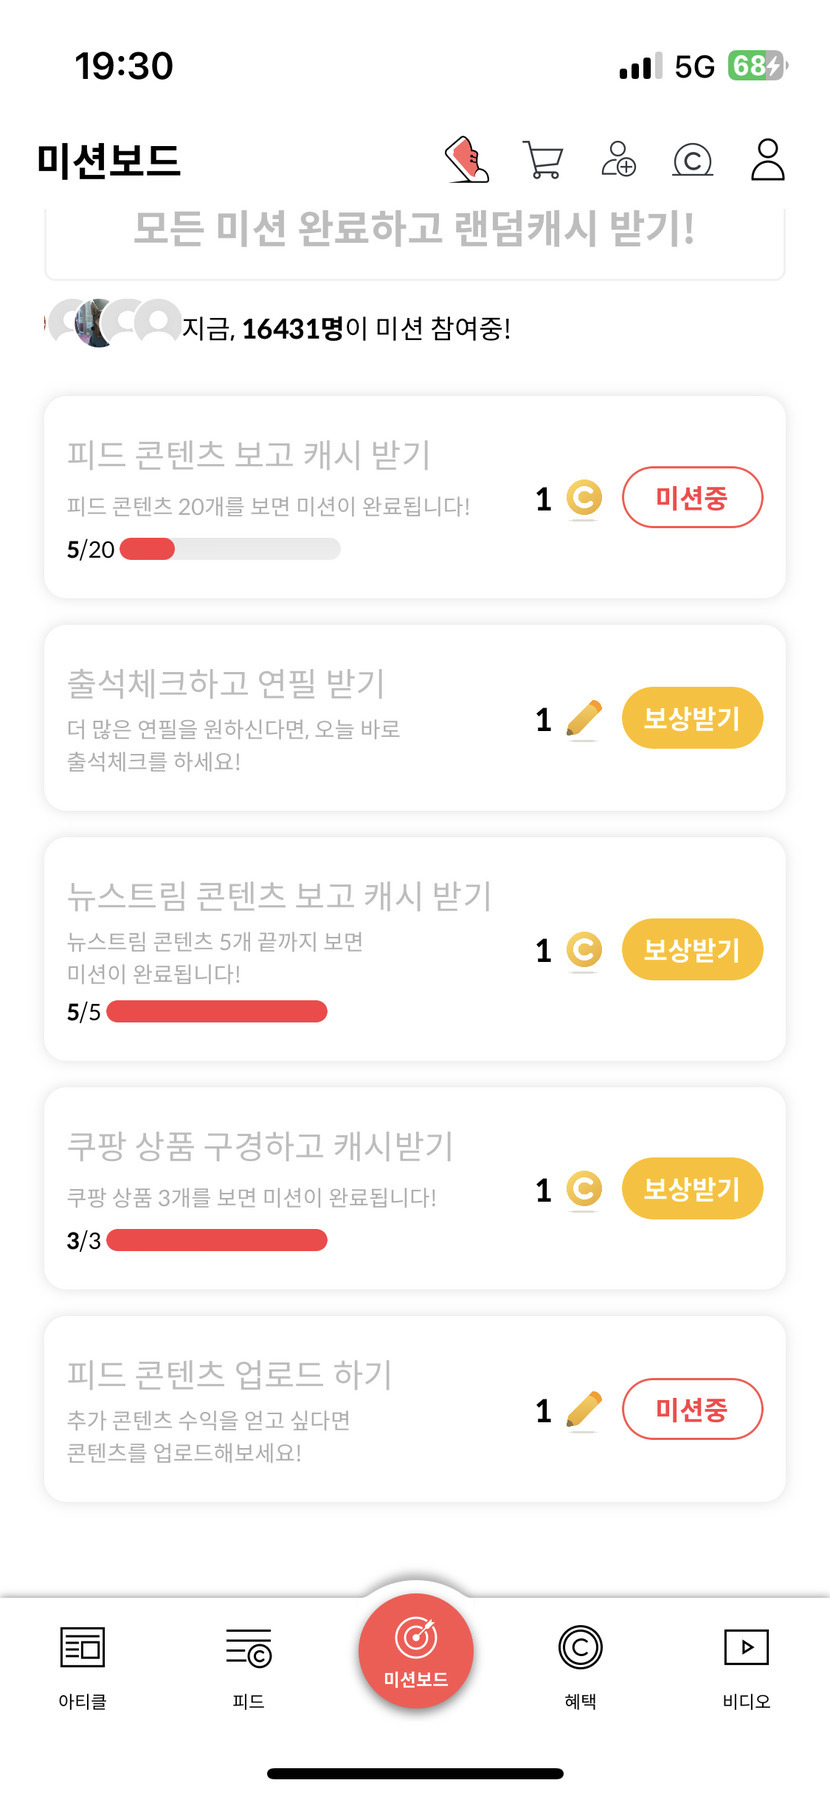Tap 미션중 button on feed content mission
Screen dimensions: 830x1797
pyautogui.click(x=692, y=497)
